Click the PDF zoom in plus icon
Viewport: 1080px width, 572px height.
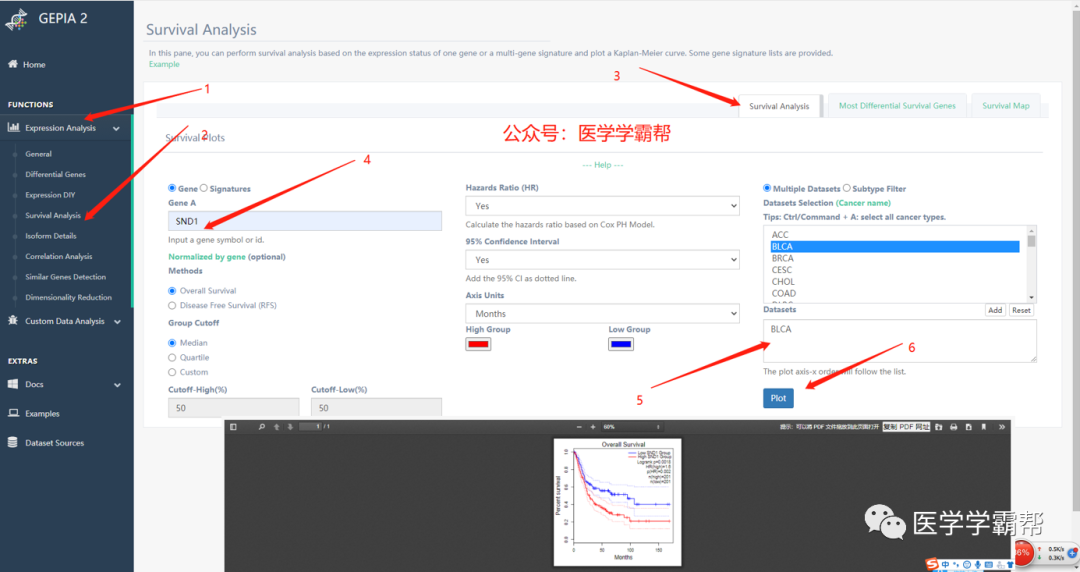[593, 427]
